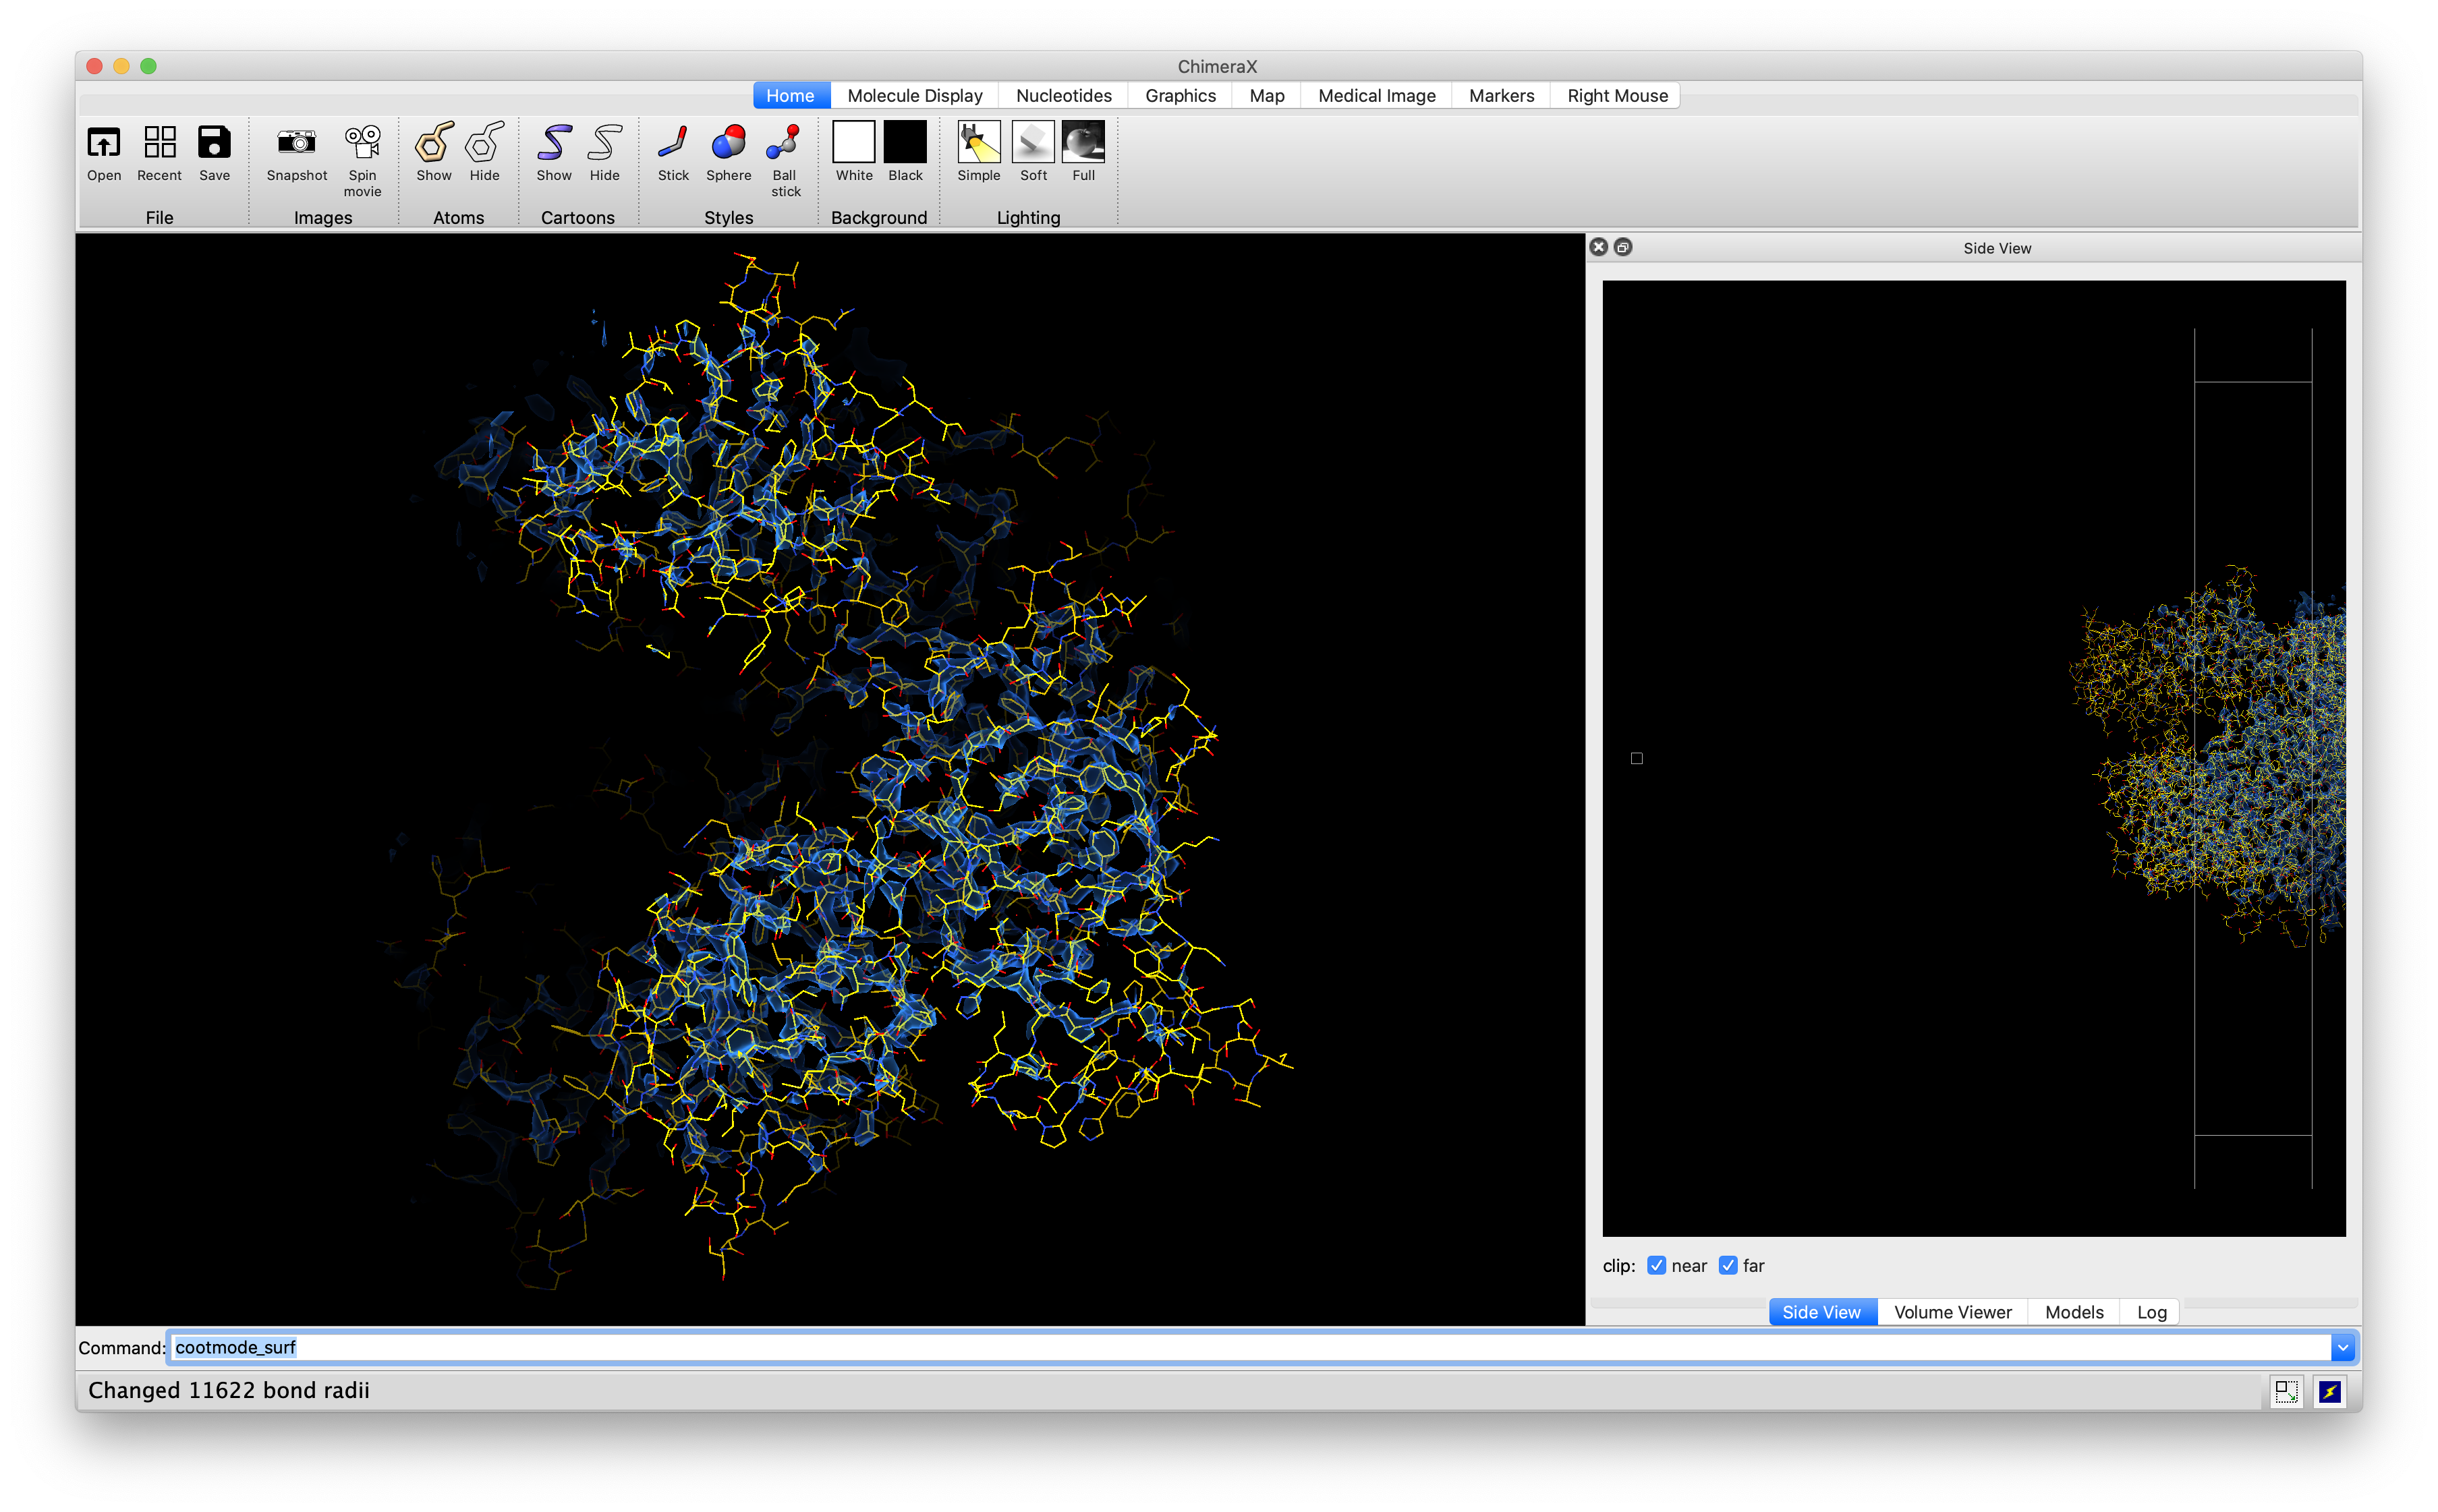
Task: Click the lightning bolt status bar icon
Action: (x=2329, y=1391)
